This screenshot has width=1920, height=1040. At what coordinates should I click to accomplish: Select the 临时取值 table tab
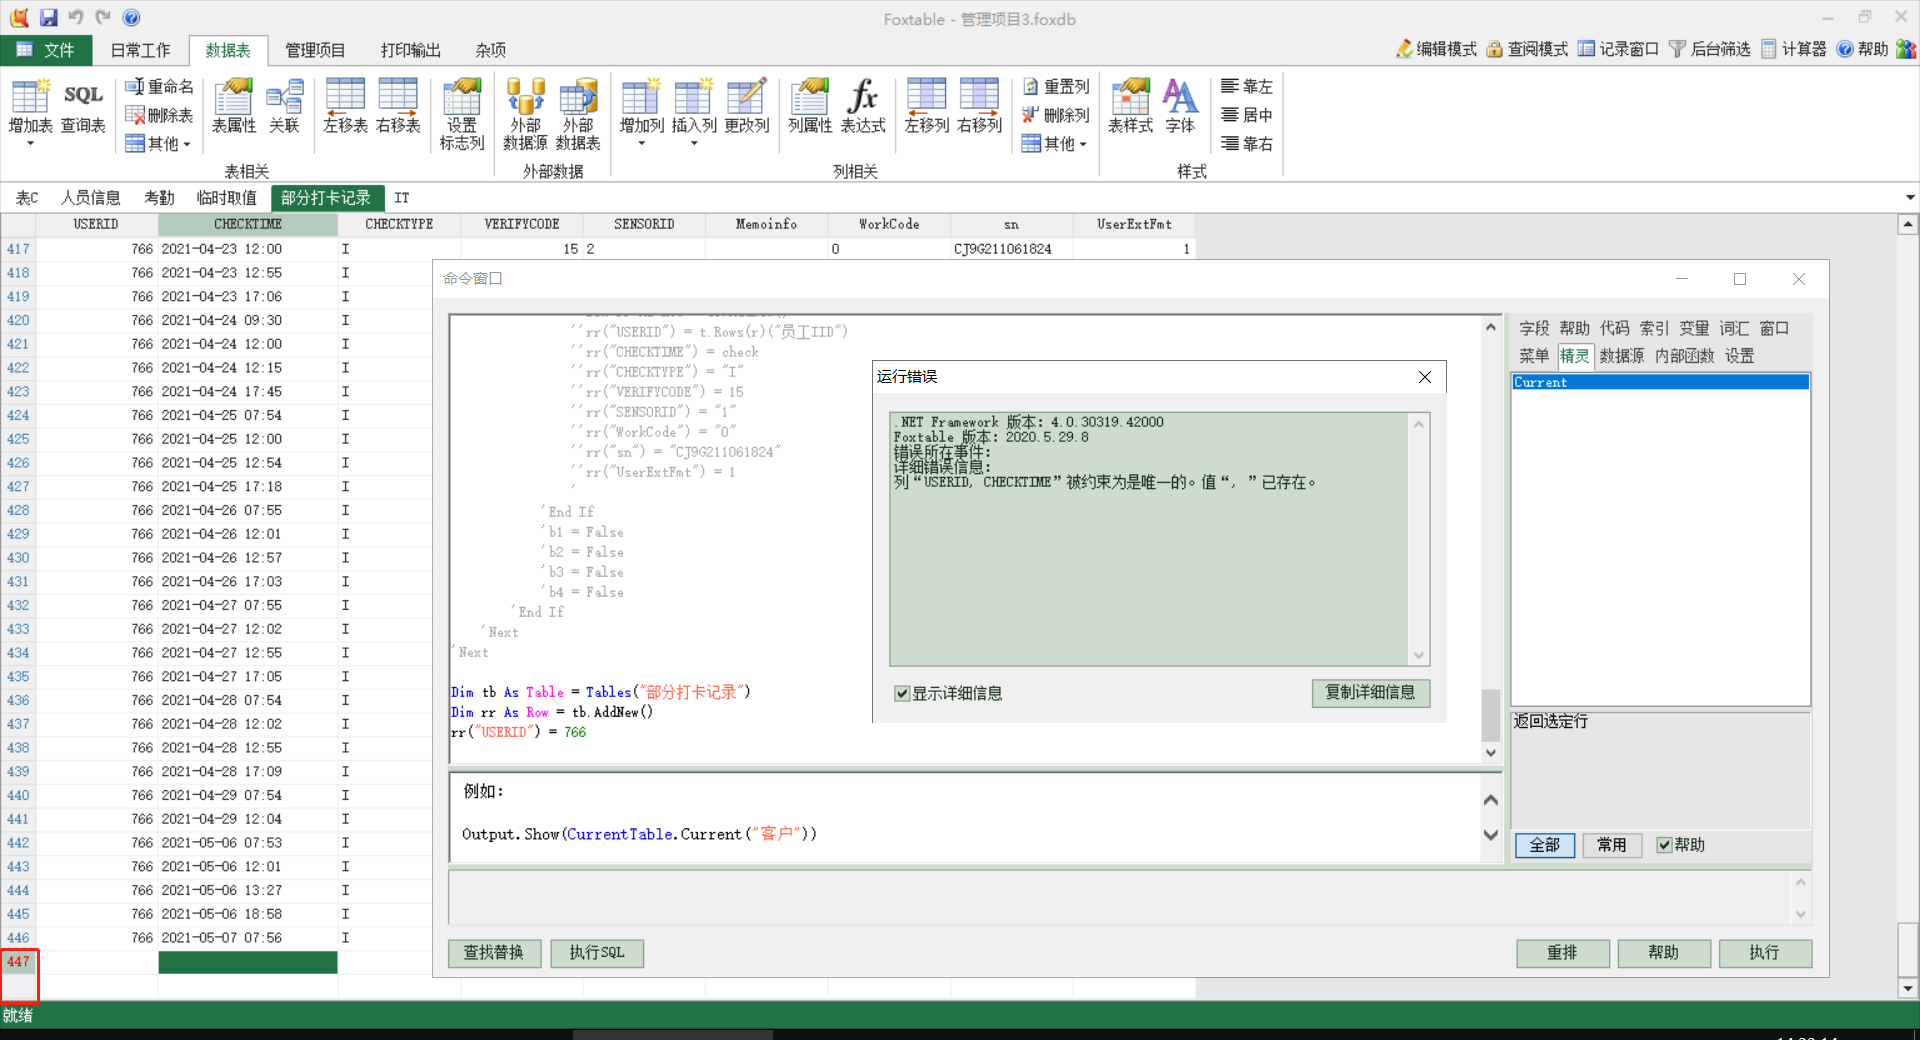click(x=227, y=198)
